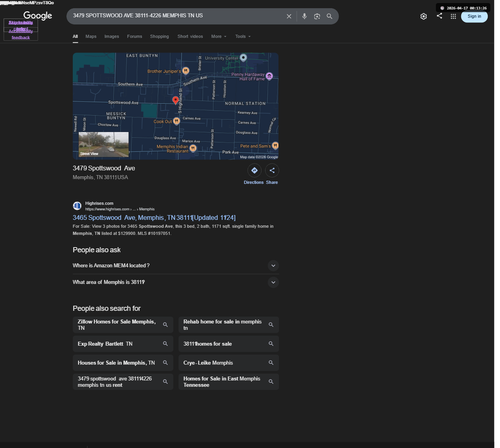Click Highrises.com site favicon
Screen dimensions: 500x448
point(77,206)
